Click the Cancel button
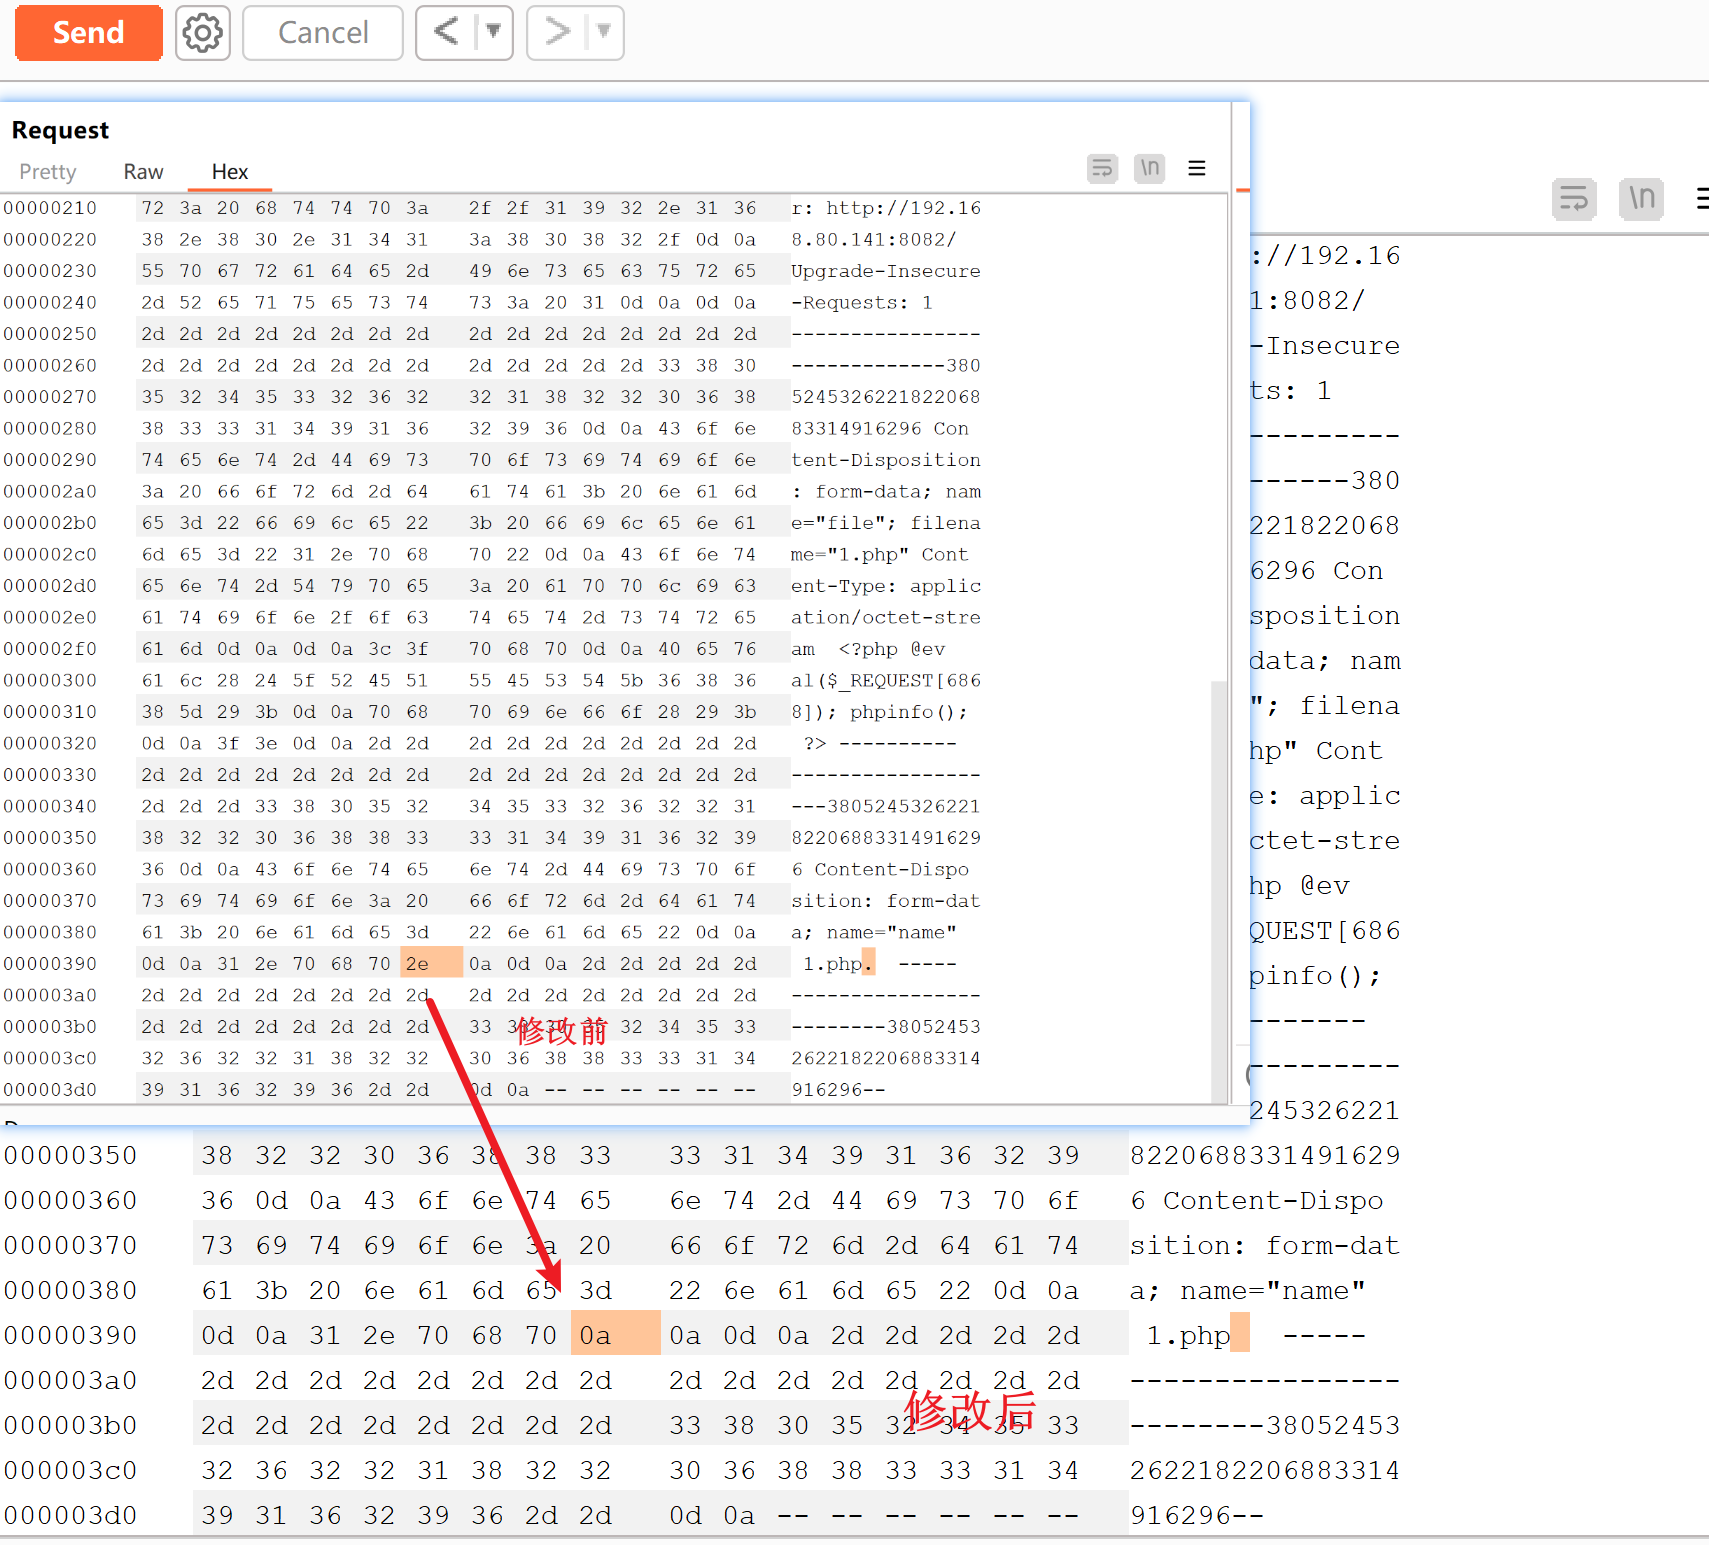This screenshot has height=1545, width=1709. 323,33
